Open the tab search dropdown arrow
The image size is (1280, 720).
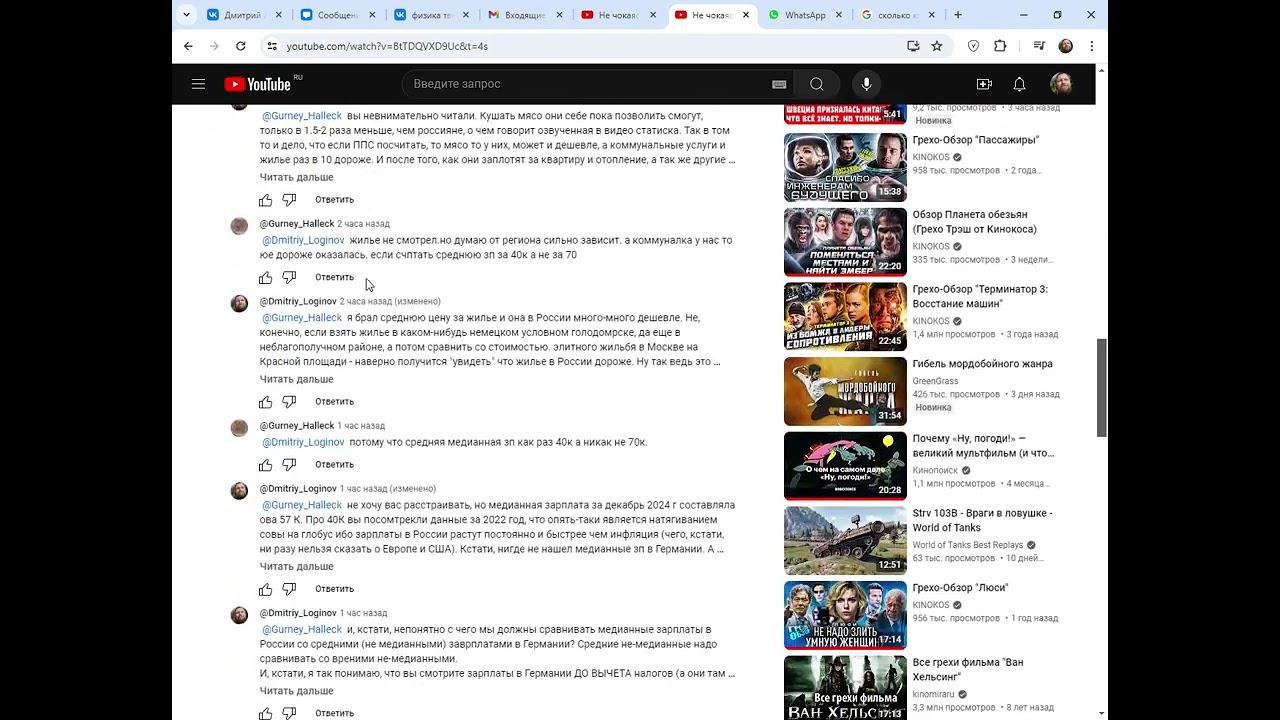coord(185,15)
